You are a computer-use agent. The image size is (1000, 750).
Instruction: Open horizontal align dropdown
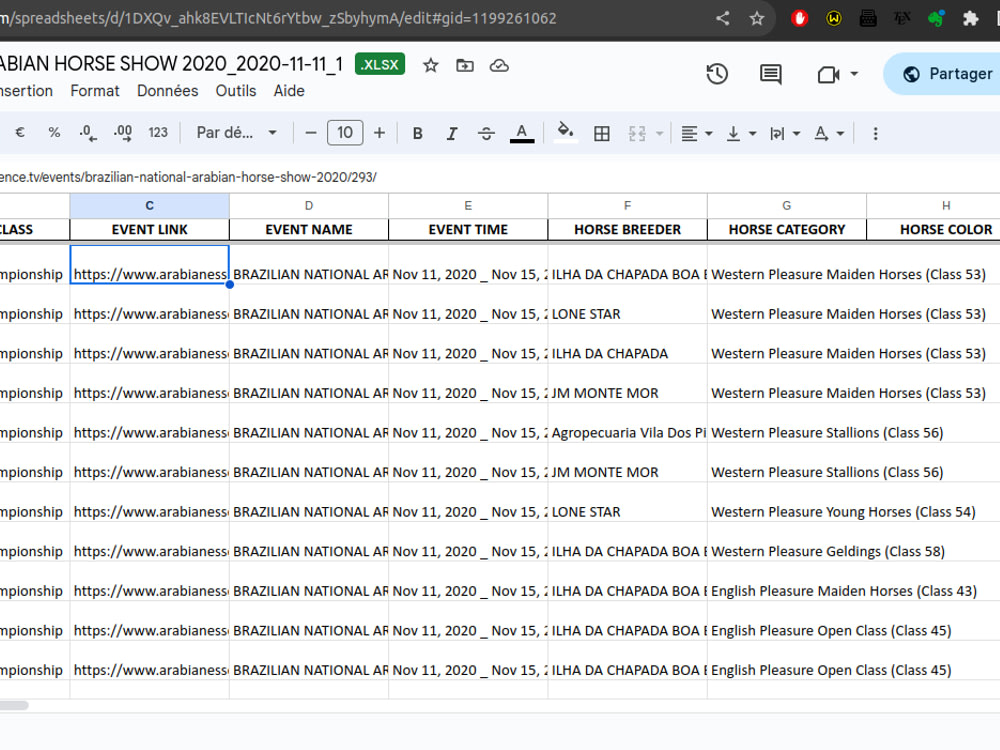point(696,133)
